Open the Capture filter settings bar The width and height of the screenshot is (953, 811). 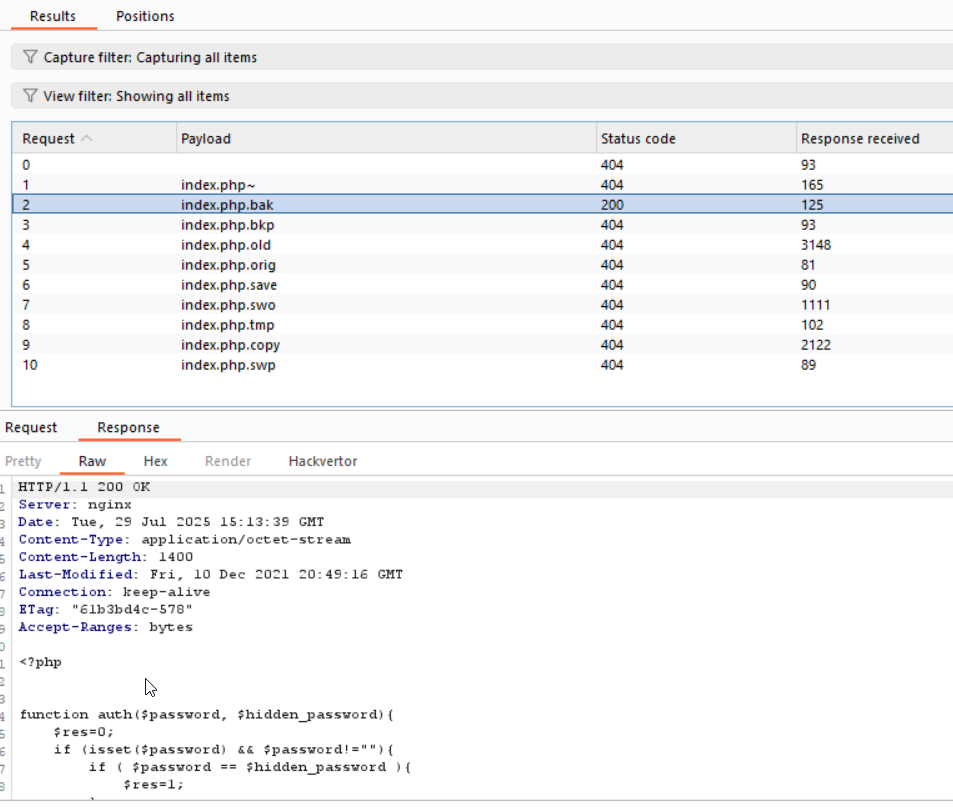[480, 58]
